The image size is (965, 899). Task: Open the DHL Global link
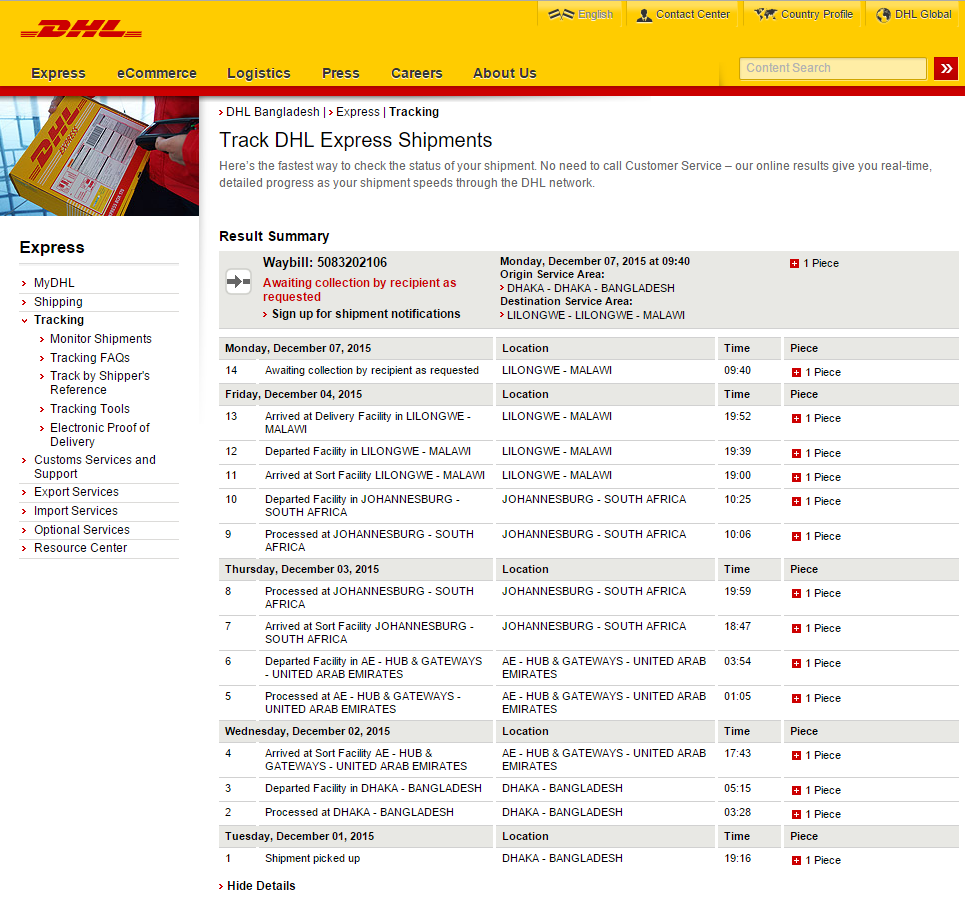click(923, 14)
